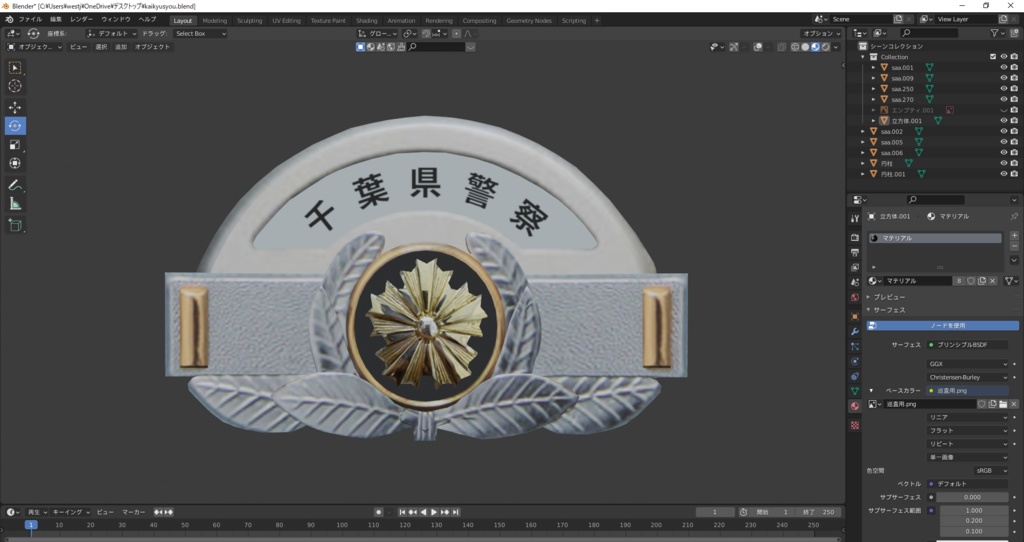
Task: Collapse the Collection tree
Action: (x=863, y=57)
